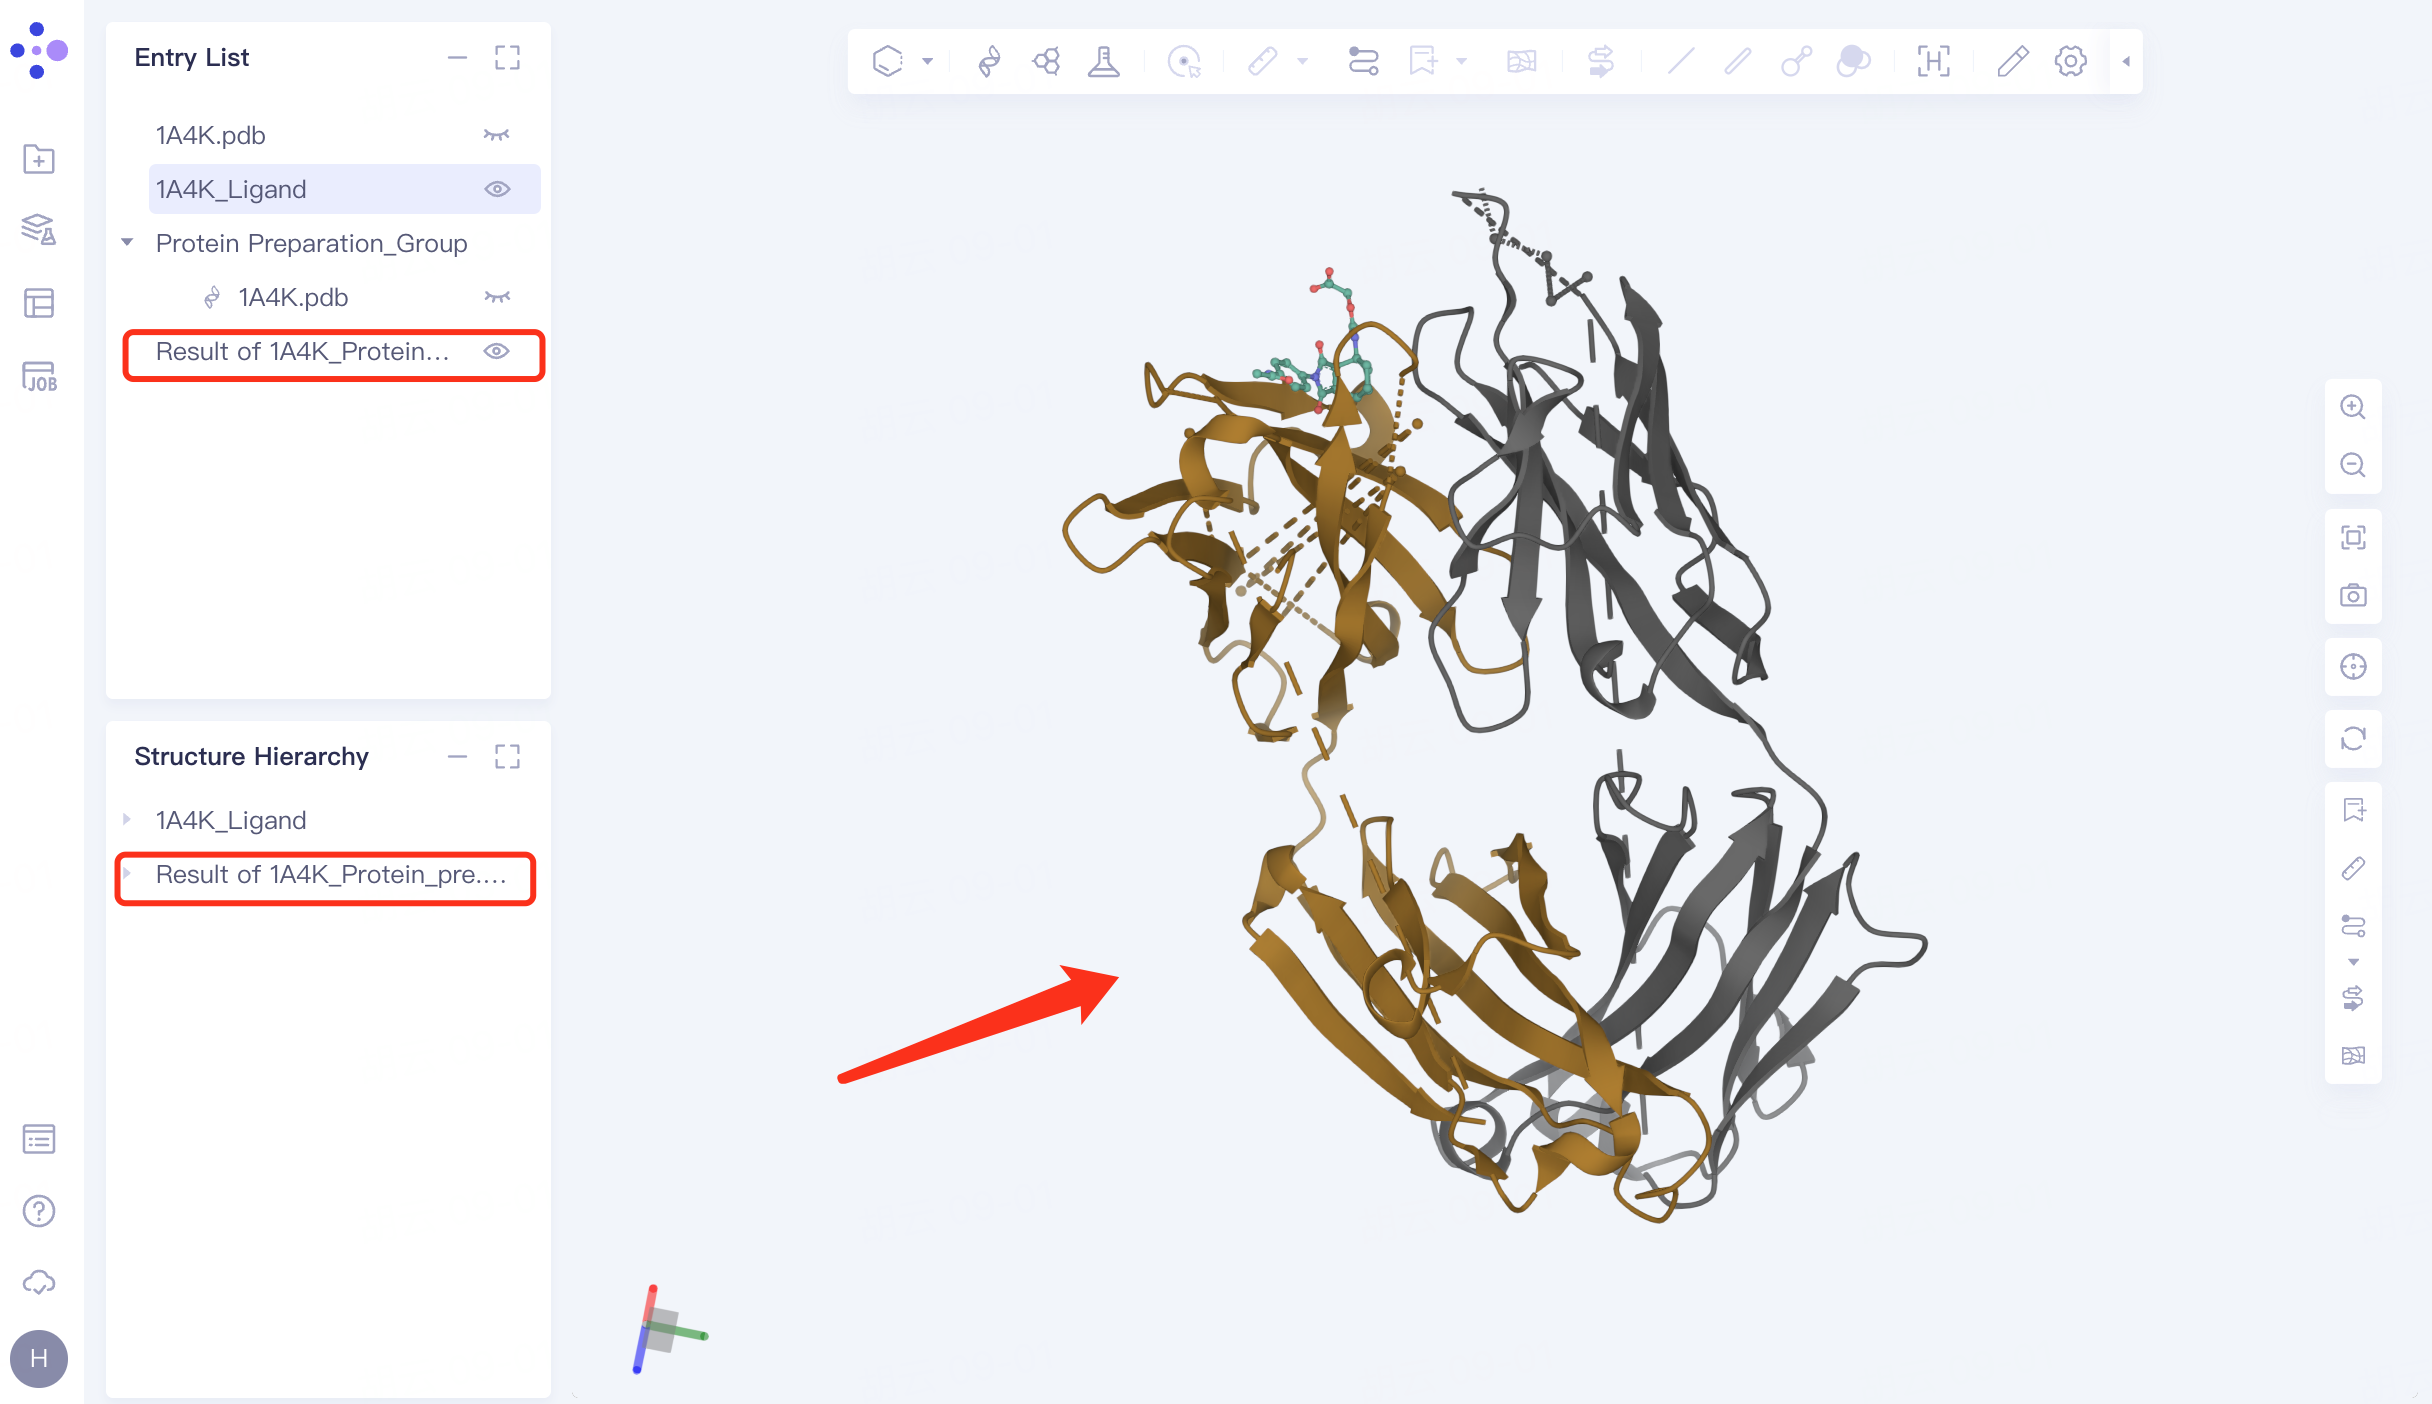Image resolution: width=2432 pixels, height=1404 pixels.
Task: Take a screenshot with the camera icon
Action: [2353, 595]
